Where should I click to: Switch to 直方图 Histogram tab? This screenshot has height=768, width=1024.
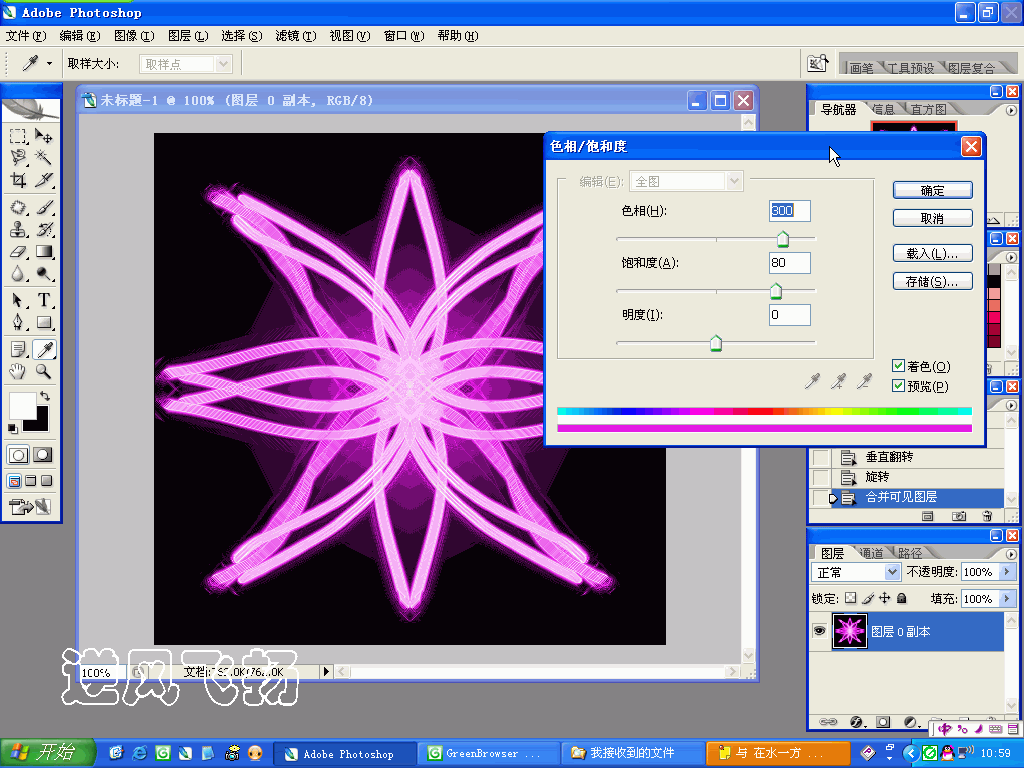[928, 109]
